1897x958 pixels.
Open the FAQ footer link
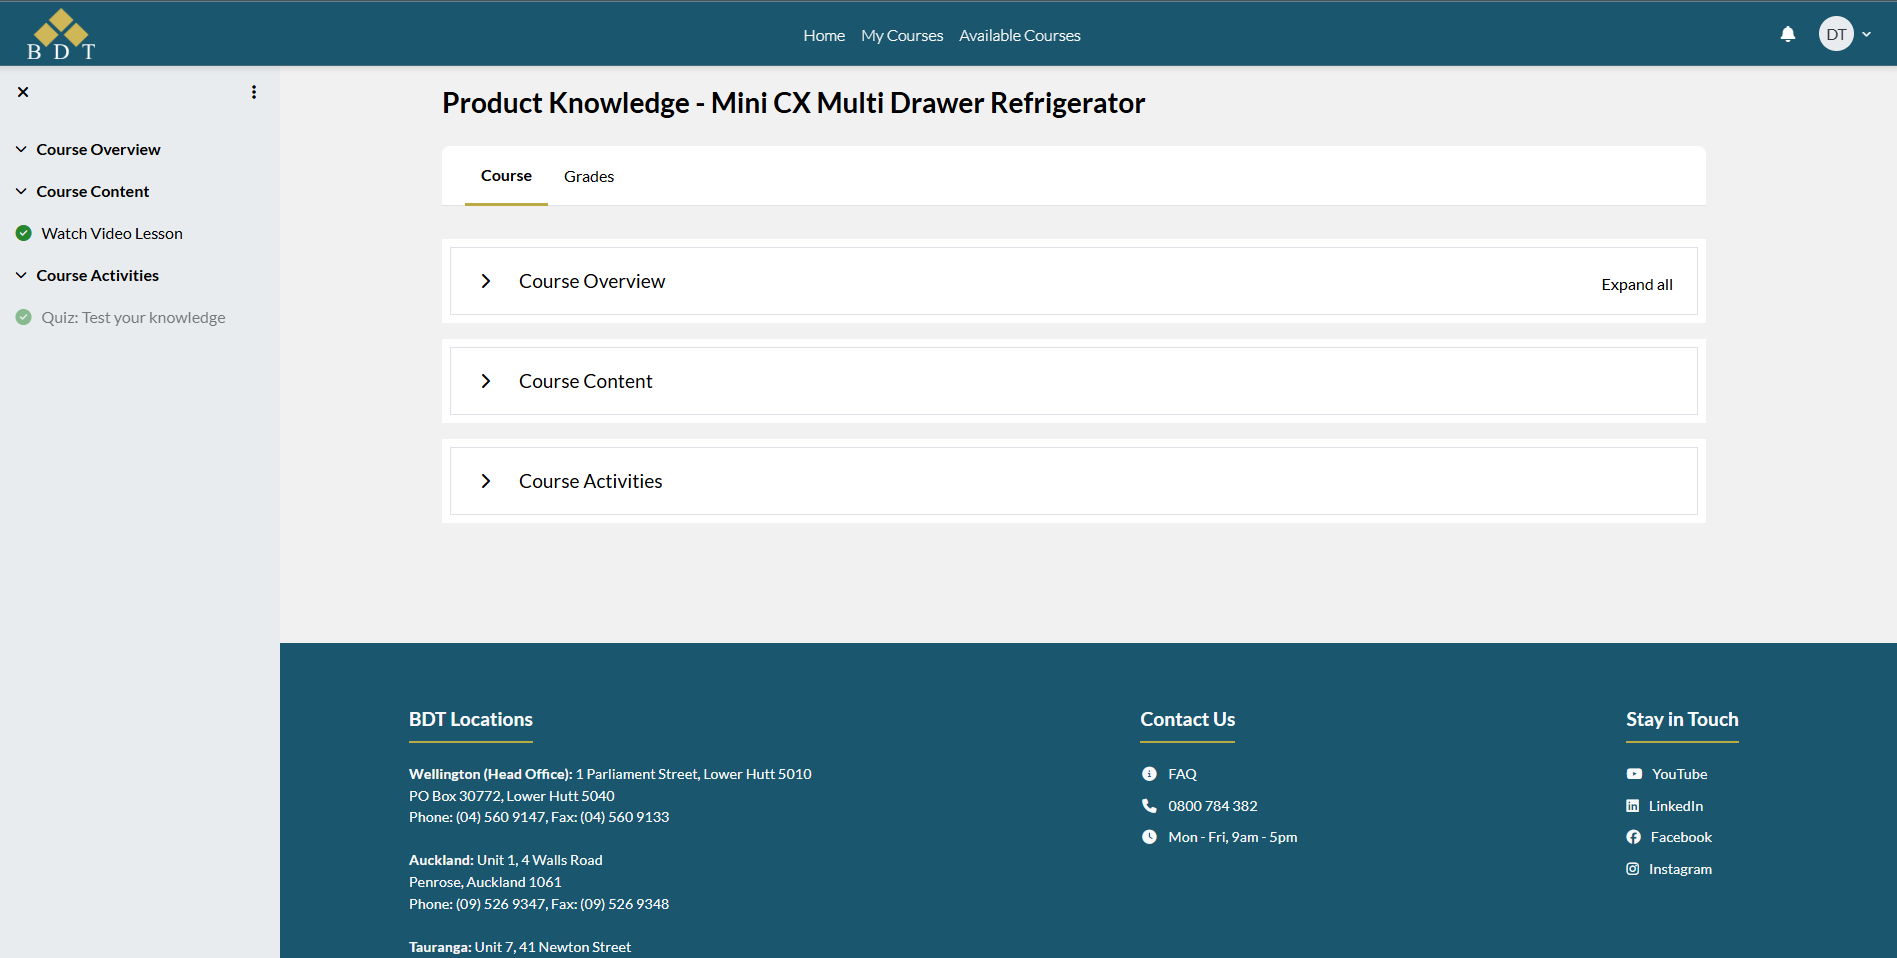tap(1182, 774)
